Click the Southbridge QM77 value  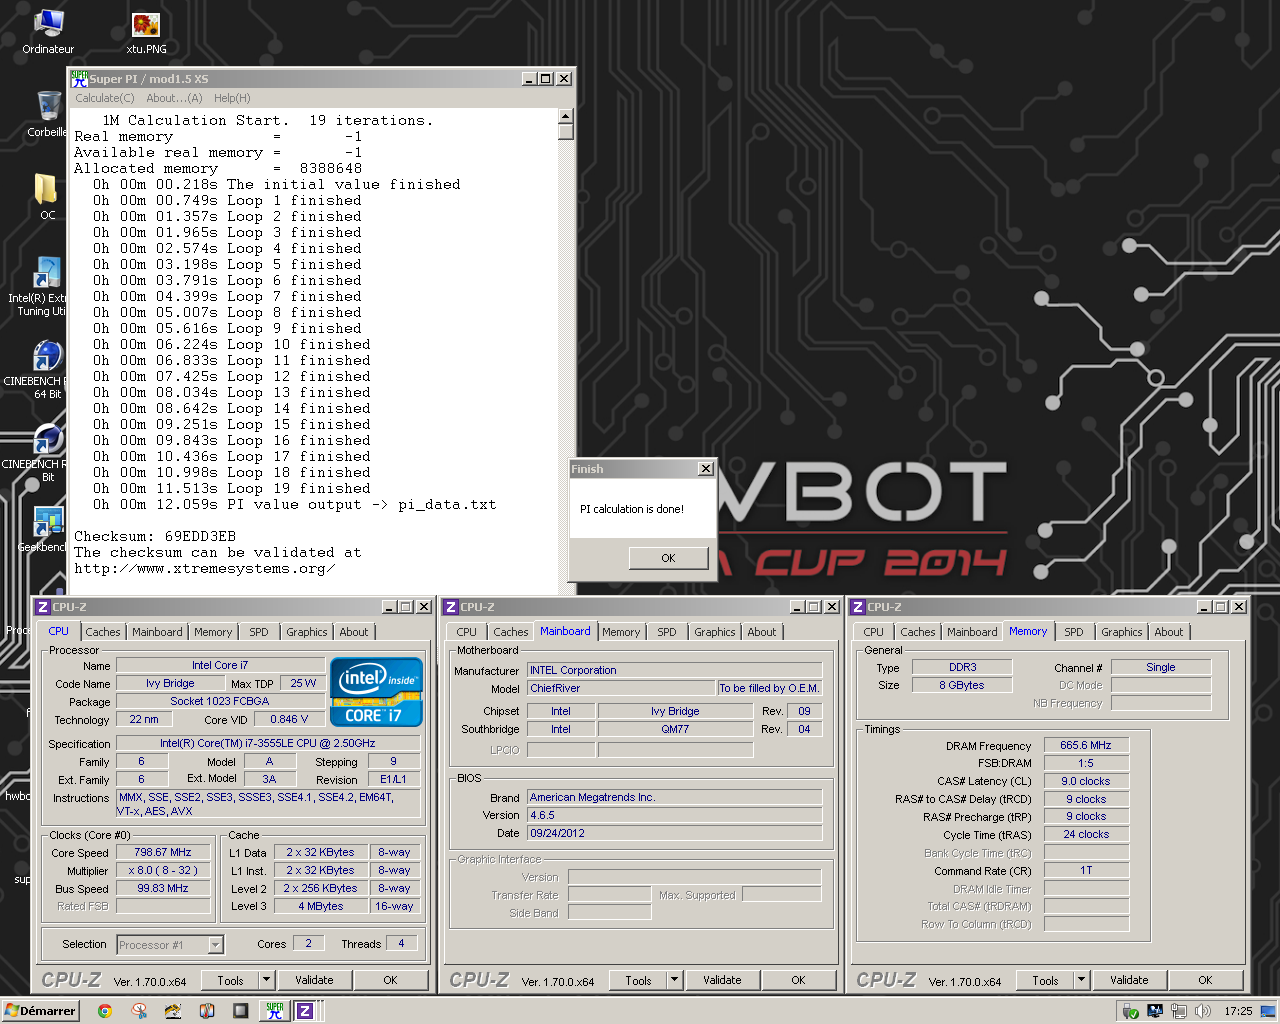(x=675, y=729)
